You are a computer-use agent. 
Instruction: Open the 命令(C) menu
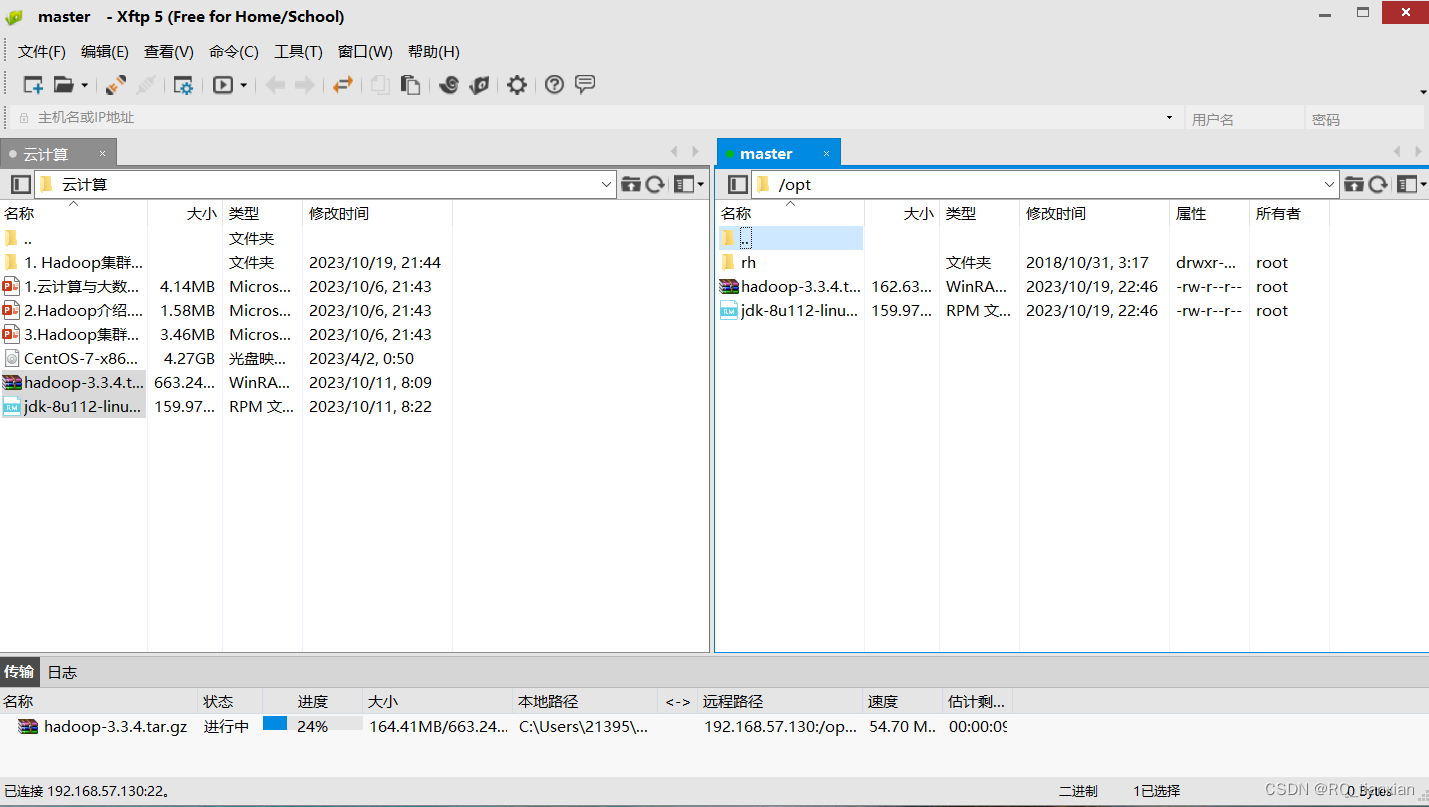(234, 52)
